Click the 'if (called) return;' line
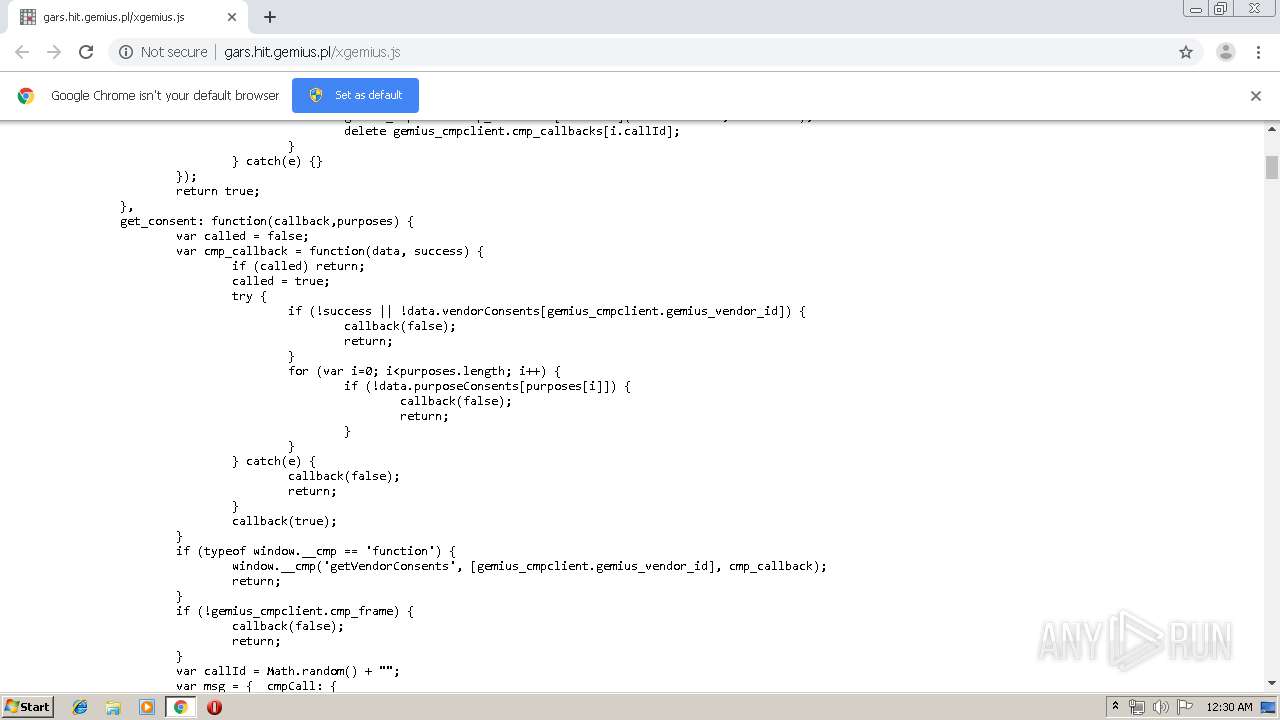Screen dimensions: 1280x720 298,266
